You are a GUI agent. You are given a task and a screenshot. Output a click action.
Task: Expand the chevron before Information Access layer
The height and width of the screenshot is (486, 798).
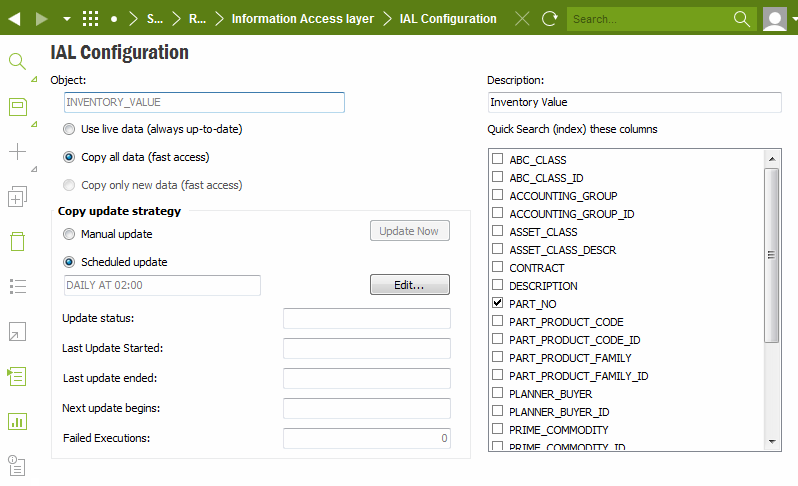(220, 19)
